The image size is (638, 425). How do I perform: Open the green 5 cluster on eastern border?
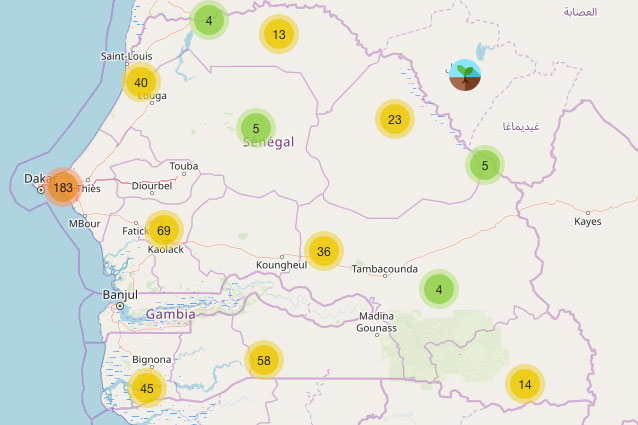coord(485,165)
